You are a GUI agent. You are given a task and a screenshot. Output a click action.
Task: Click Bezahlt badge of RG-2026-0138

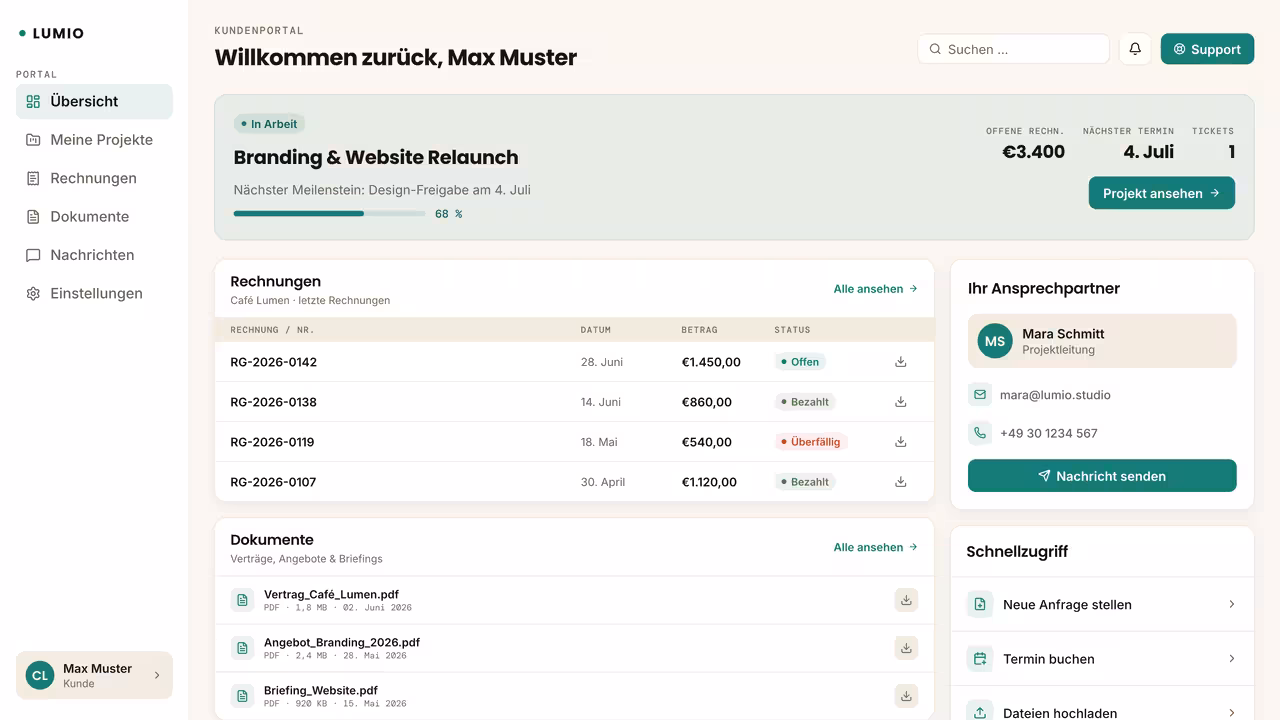click(x=805, y=402)
